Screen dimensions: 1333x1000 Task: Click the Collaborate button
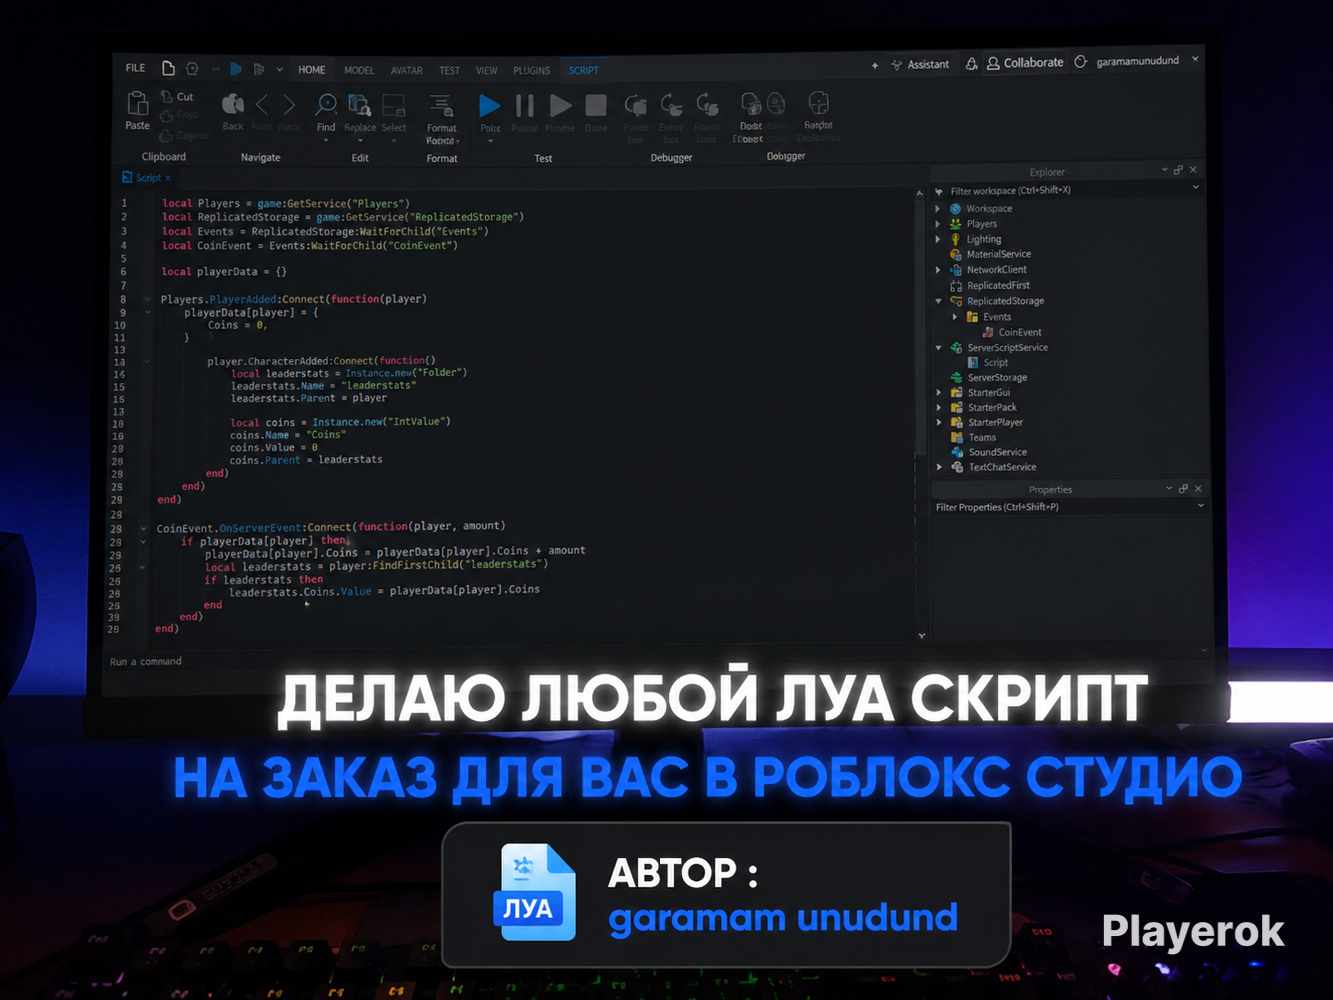click(1025, 62)
